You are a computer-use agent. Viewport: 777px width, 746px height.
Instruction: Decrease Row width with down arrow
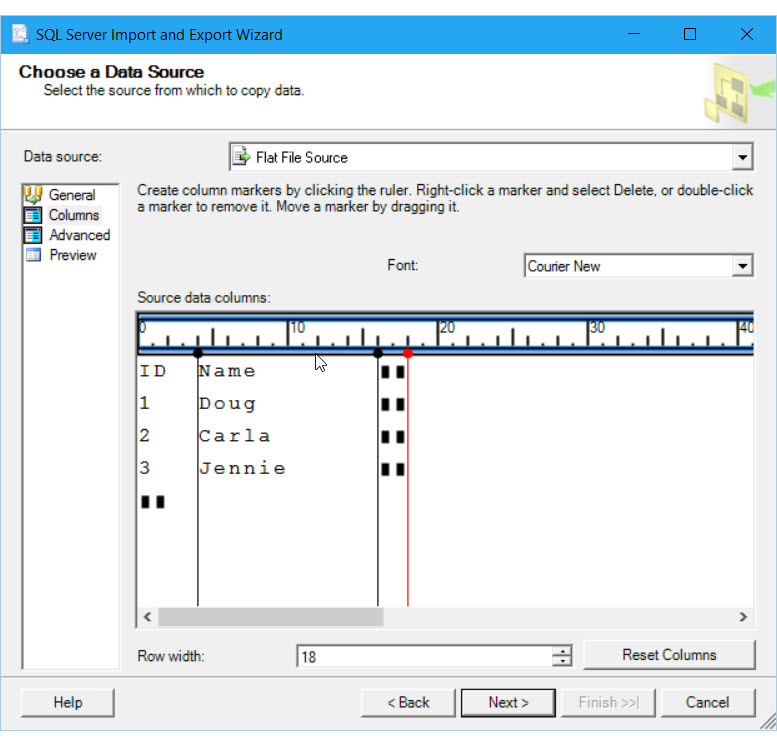click(x=563, y=661)
